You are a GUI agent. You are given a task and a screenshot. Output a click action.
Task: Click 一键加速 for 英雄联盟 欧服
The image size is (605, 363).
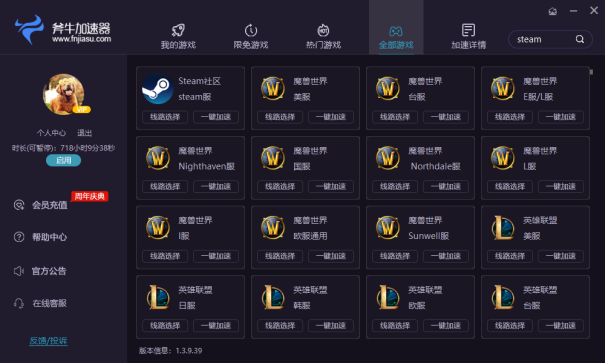coord(446,326)
